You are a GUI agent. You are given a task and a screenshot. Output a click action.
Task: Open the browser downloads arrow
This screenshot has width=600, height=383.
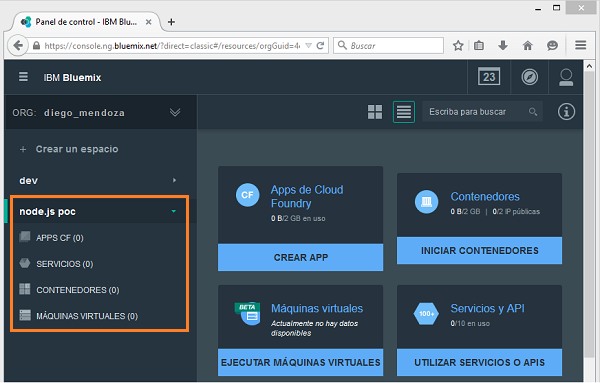pos(503,46)
